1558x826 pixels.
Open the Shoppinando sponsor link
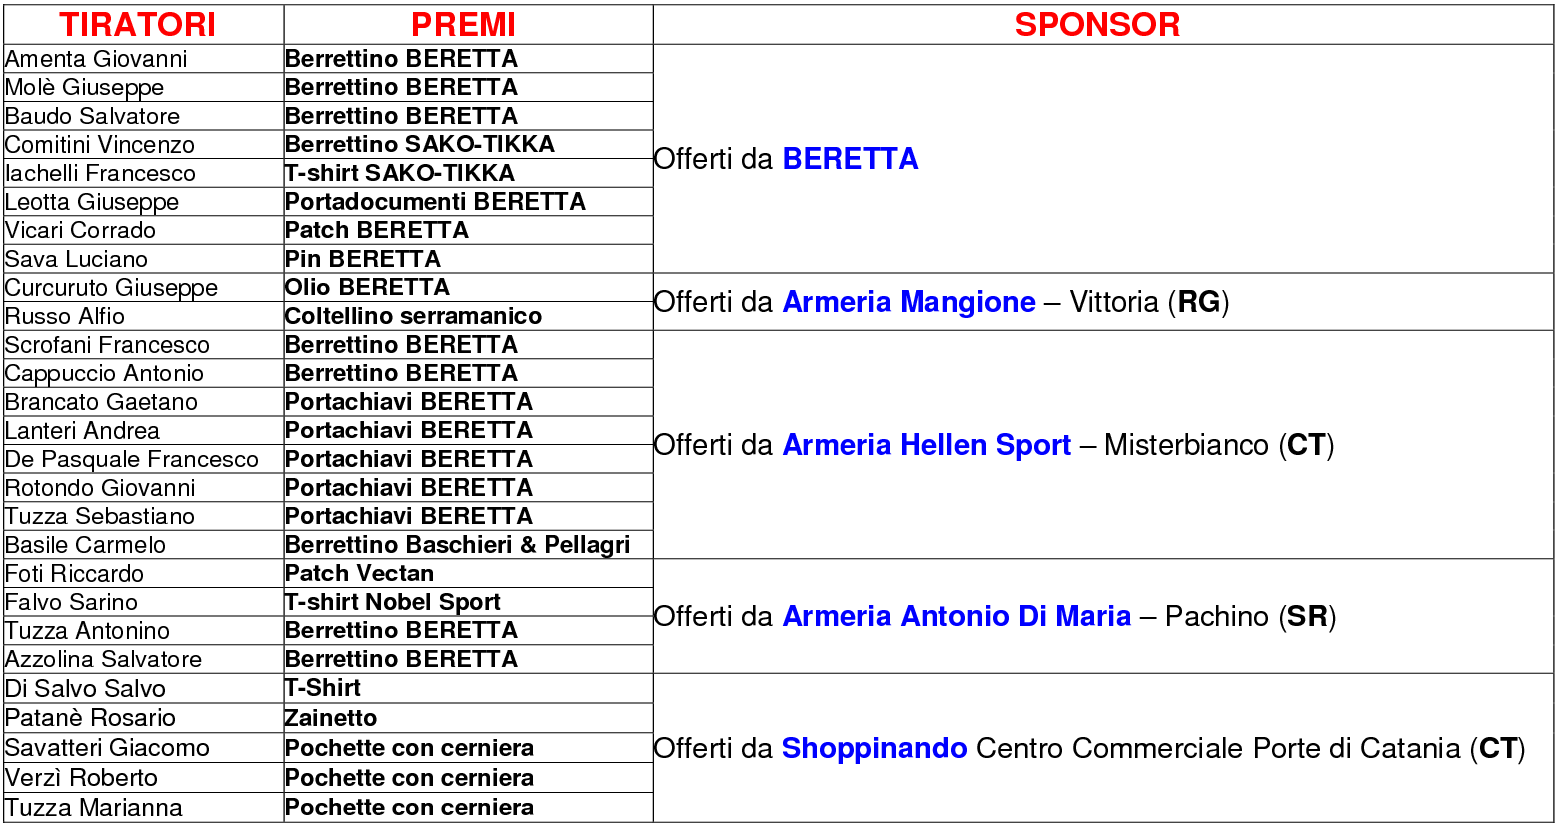coord(874,748)
